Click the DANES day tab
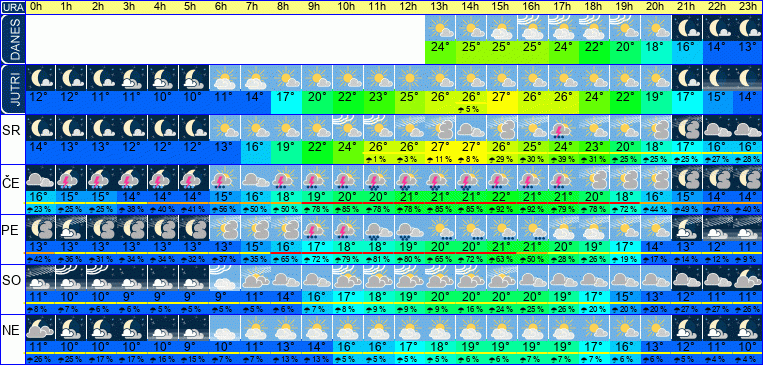The image size is (763, 365). (12, 39)
